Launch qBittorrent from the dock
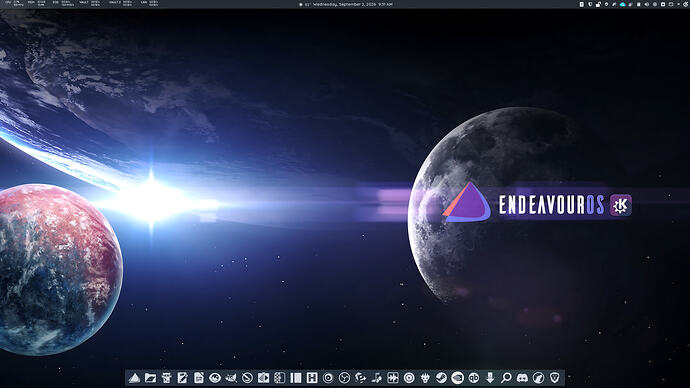The width and height of the screenshot is (690, 388). (x=473, y=377)
